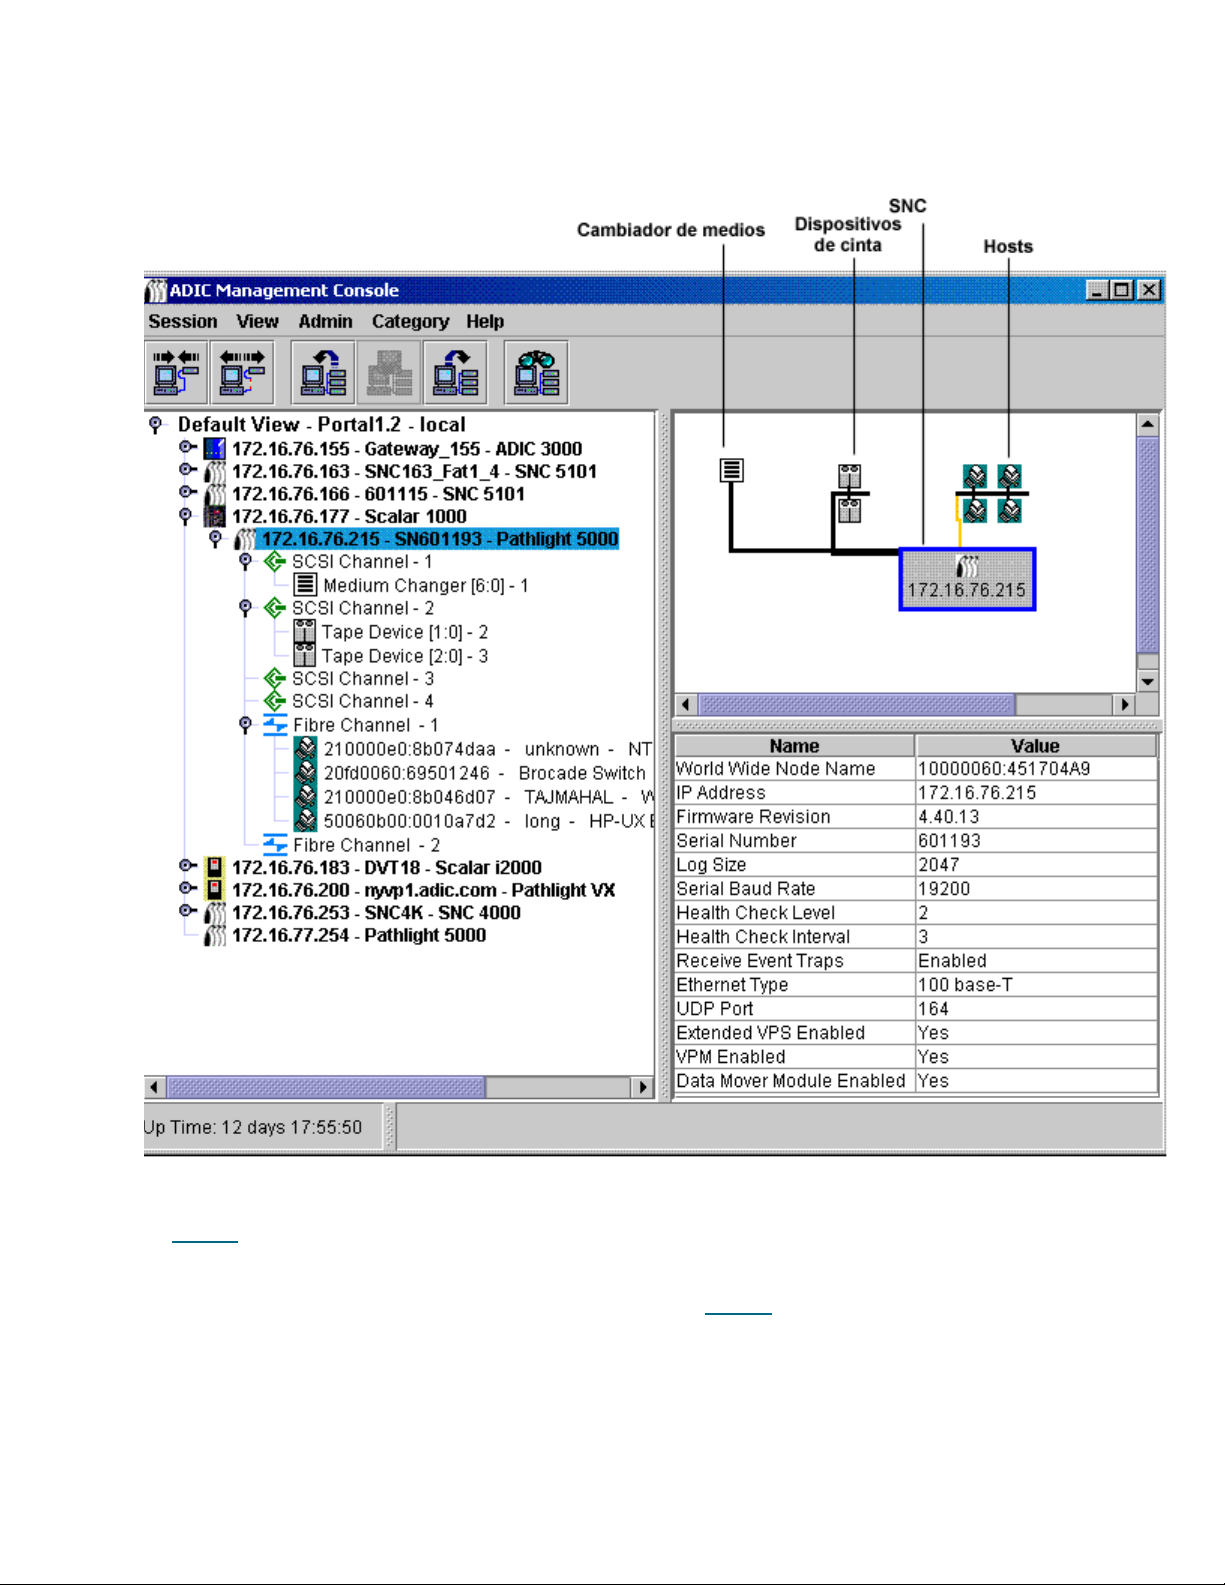Click the tree panel's right scroll arrow
This screenshot has height=1585, width=1225.
[x=643, y=1087]
